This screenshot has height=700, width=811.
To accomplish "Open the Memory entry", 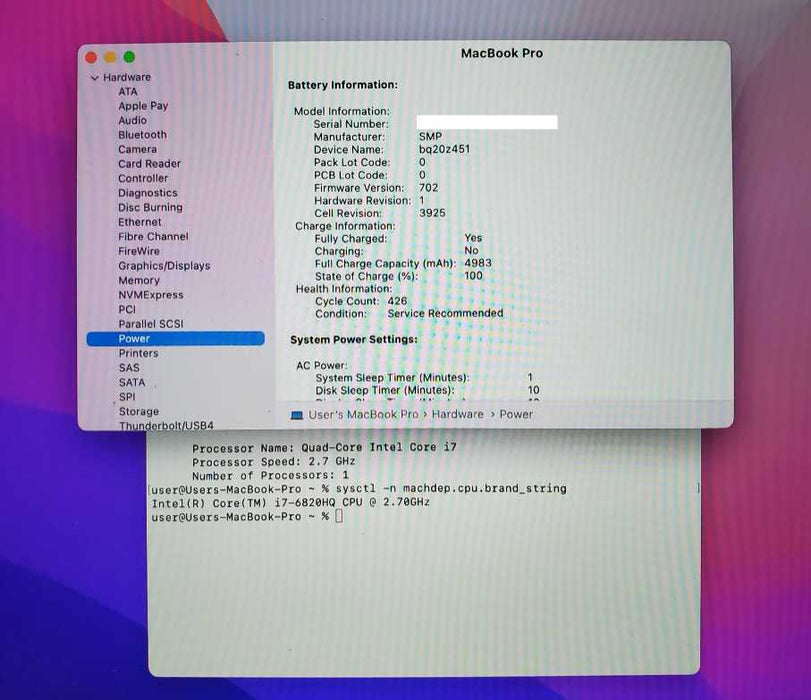I will coord(139,280).
